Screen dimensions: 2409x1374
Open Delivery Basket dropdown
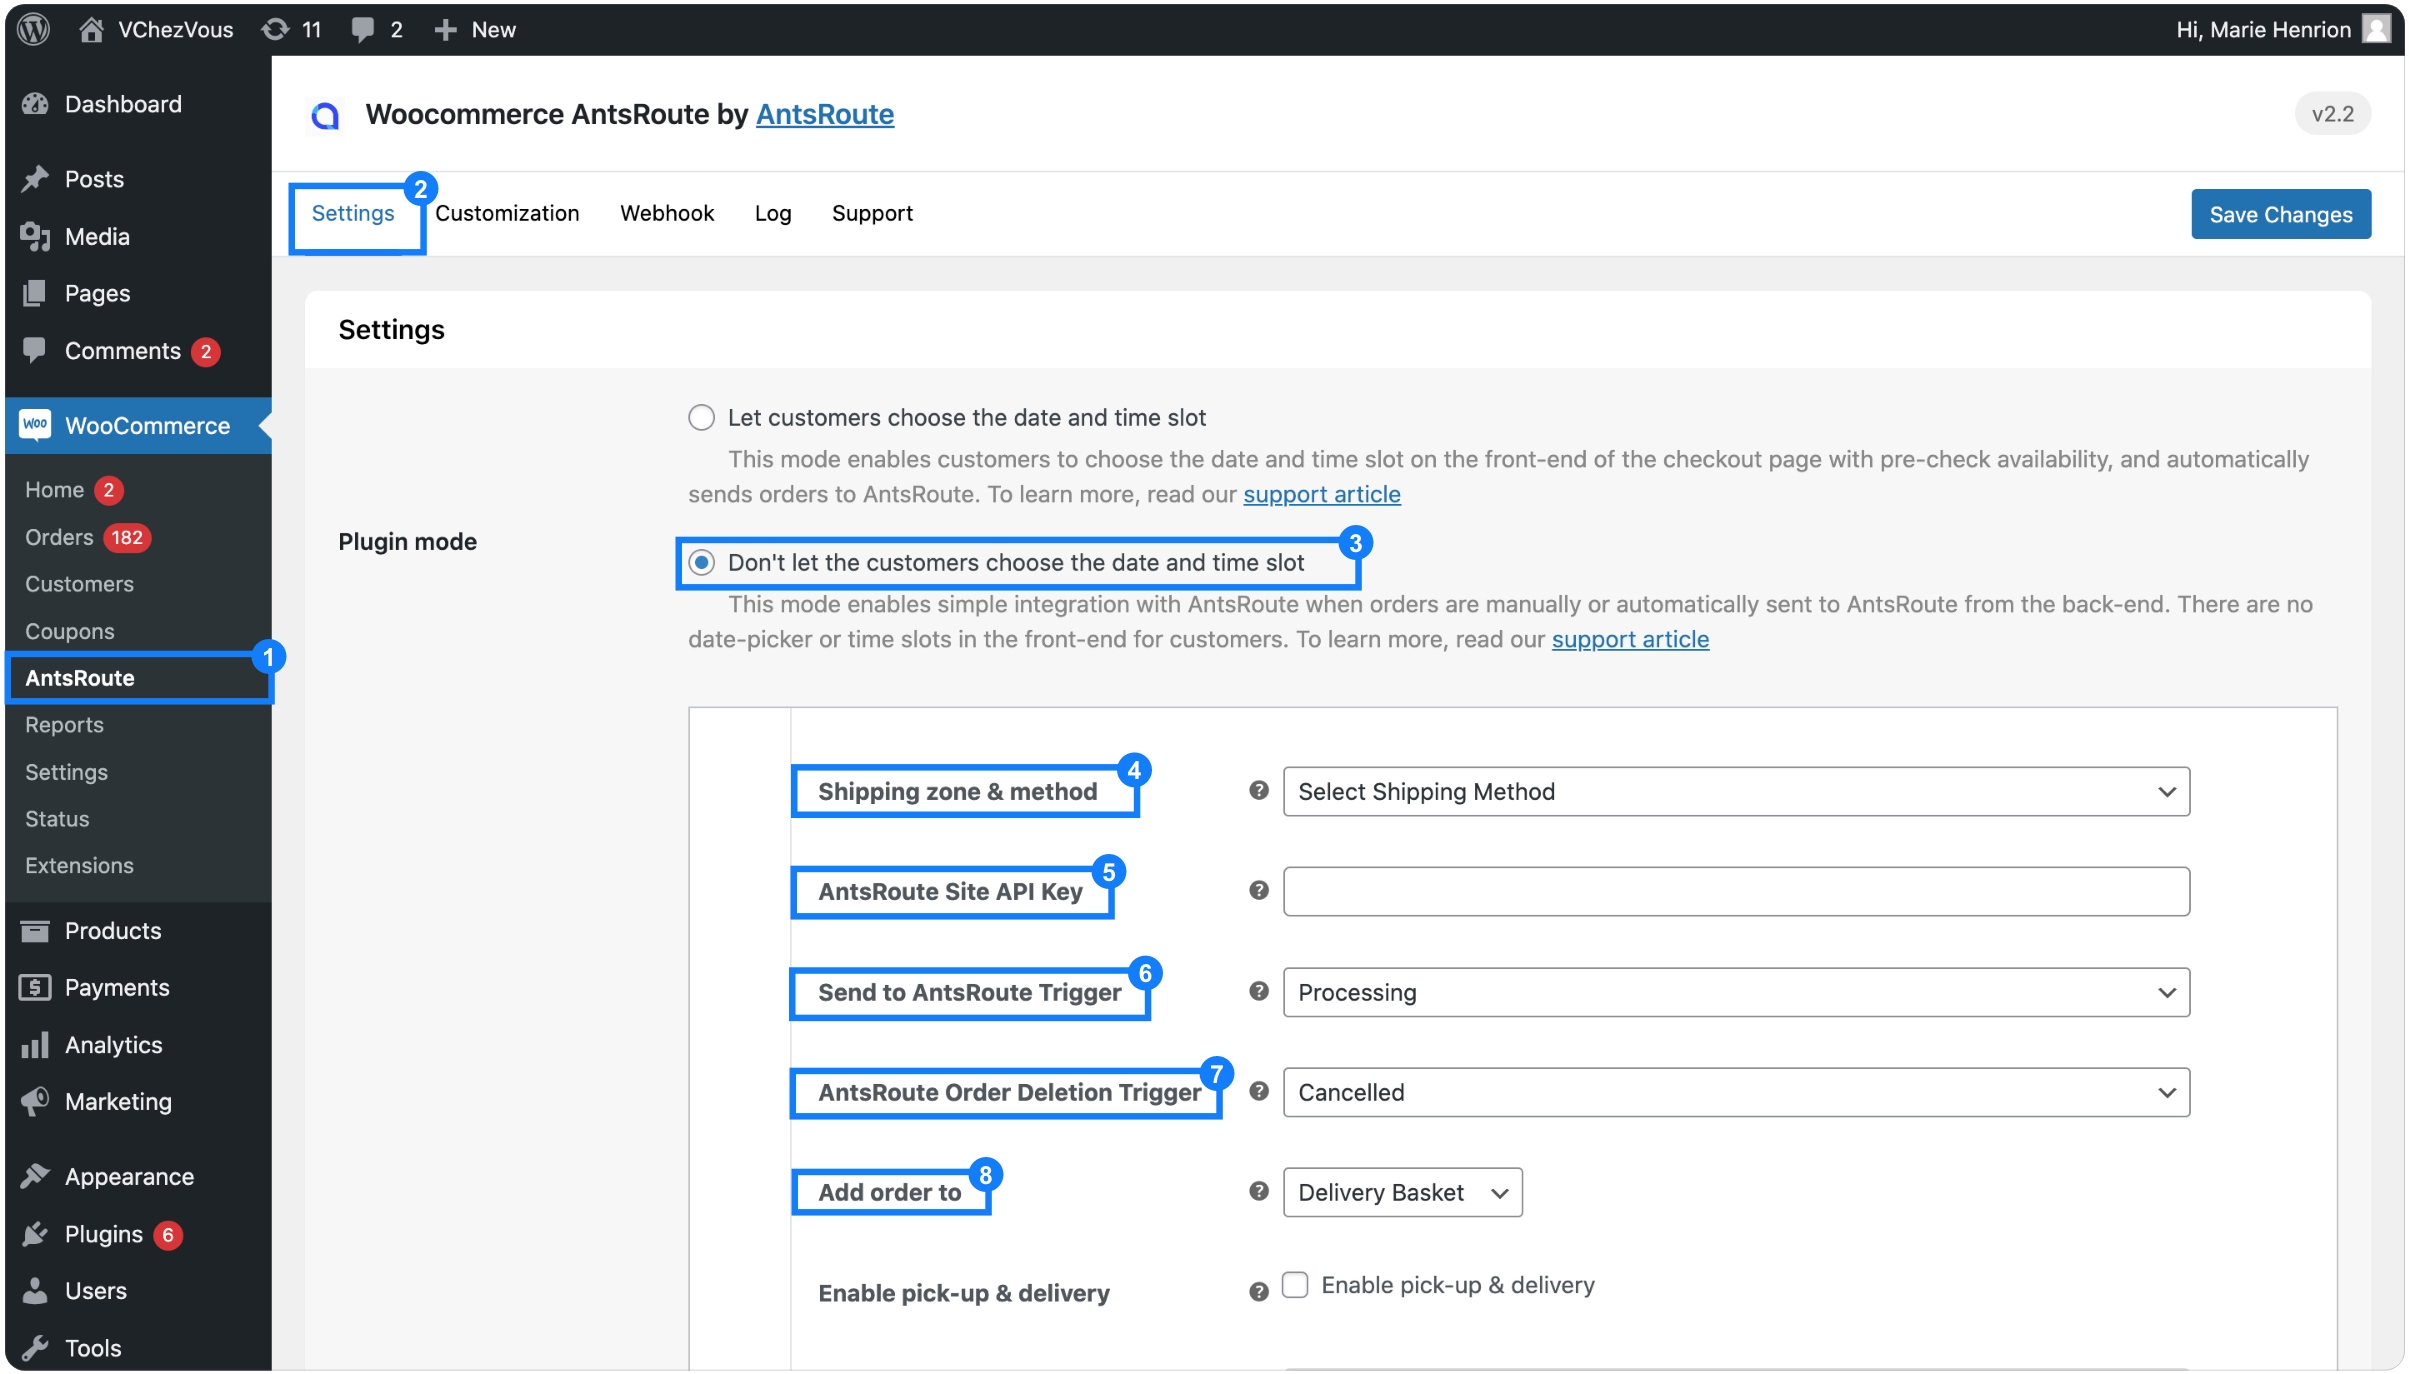click(x=1402, y=1192)
